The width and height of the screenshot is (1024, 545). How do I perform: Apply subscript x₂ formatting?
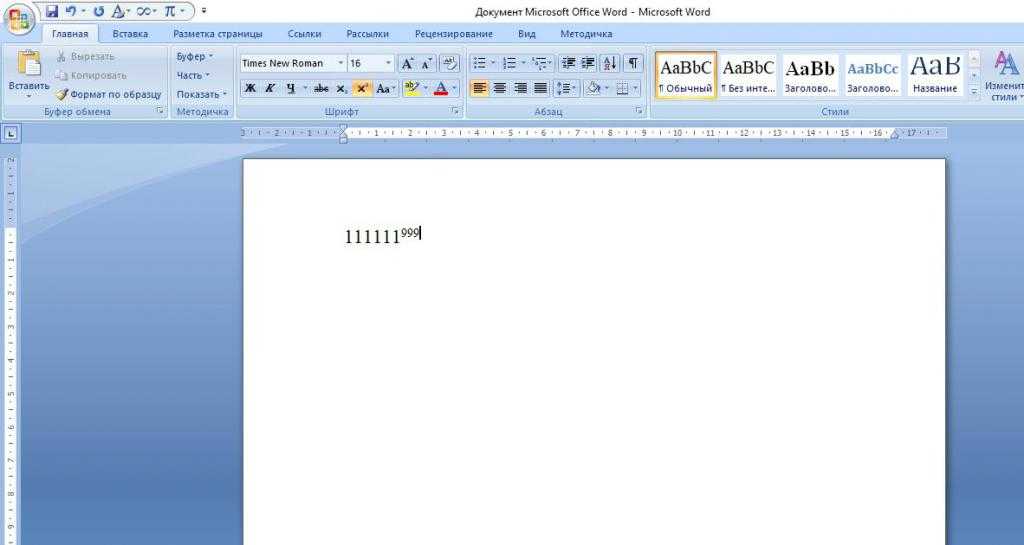[342, 88]
